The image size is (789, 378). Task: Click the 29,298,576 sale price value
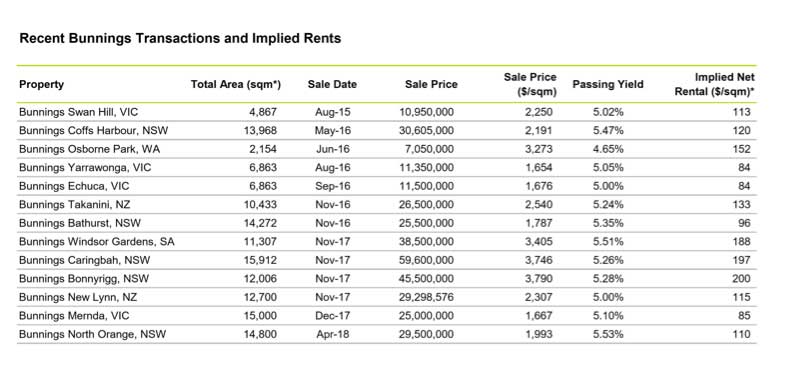pyautogui.click(x=426, y=297)
